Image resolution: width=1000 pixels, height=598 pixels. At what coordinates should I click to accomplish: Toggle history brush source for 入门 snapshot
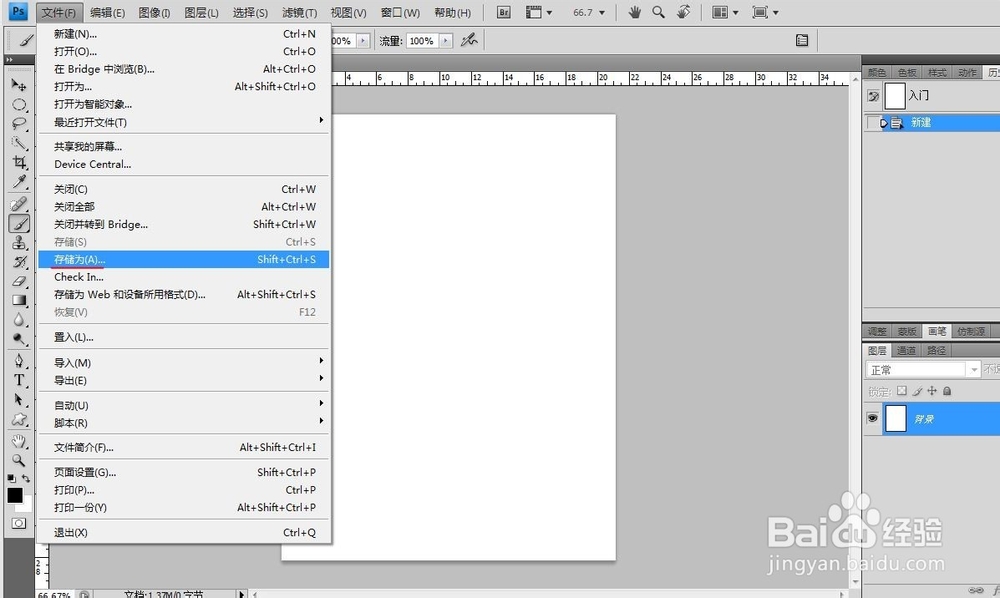(873, 96)
